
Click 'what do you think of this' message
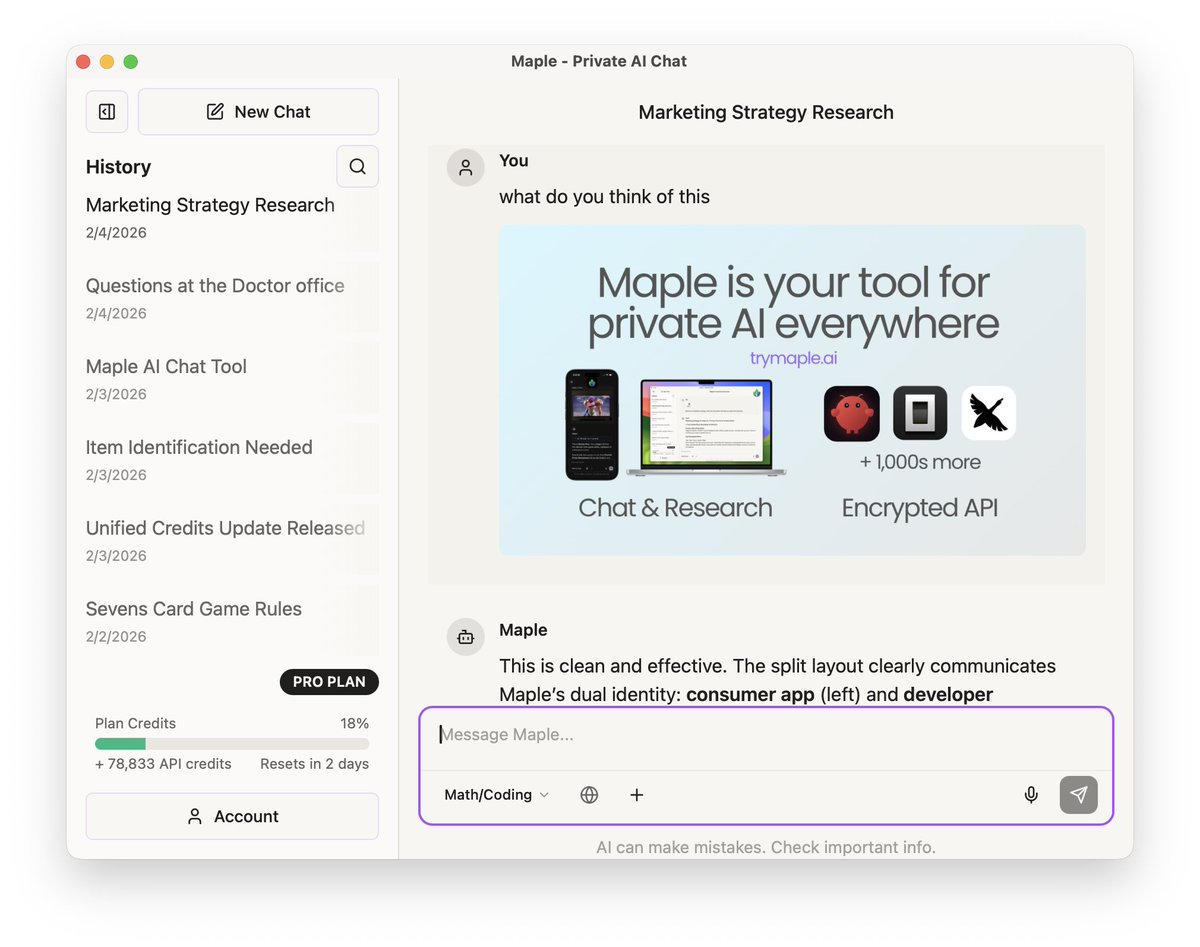(x=605, y=197)
